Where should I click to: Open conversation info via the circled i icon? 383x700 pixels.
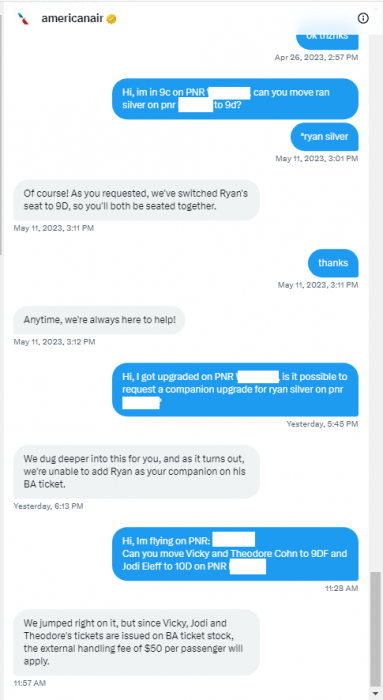363,18
